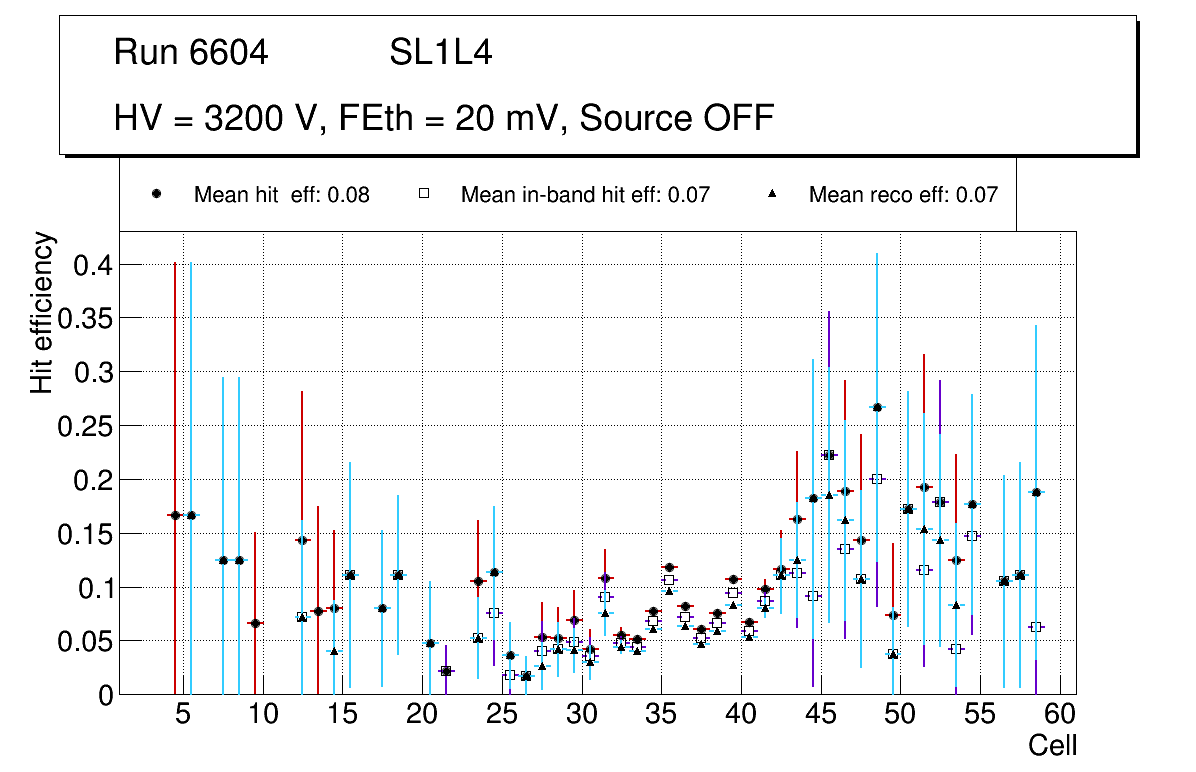Click the 'Mean in-band hit eff: 0.07' legend text
This screenshot has width=1196, height=772.
585,195
